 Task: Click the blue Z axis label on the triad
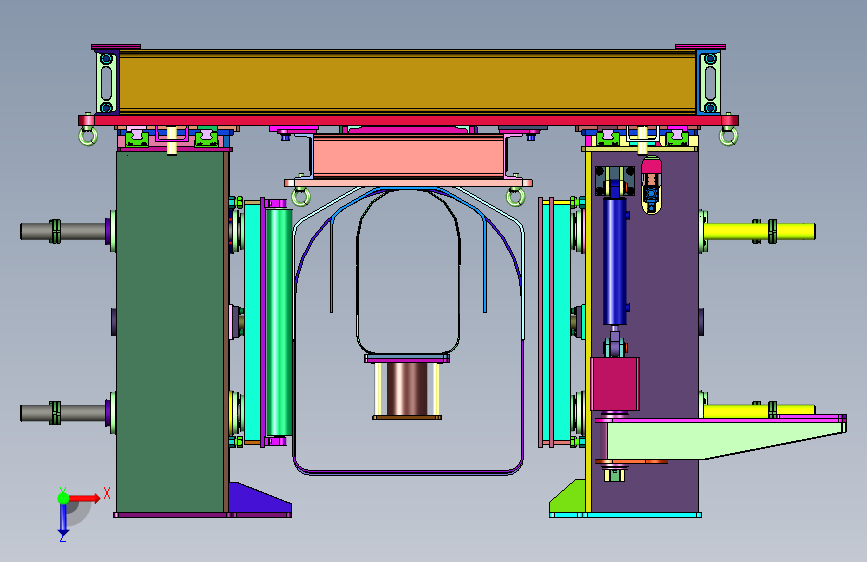click(62, 537)
